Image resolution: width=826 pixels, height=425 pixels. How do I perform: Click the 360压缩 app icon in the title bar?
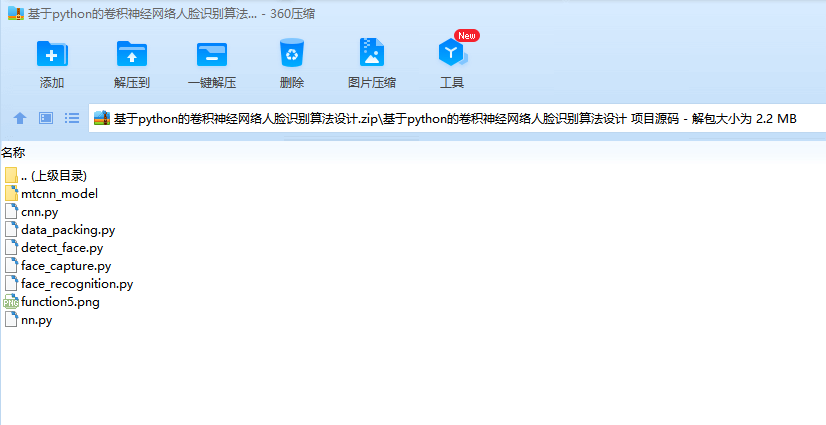[16, 13]
